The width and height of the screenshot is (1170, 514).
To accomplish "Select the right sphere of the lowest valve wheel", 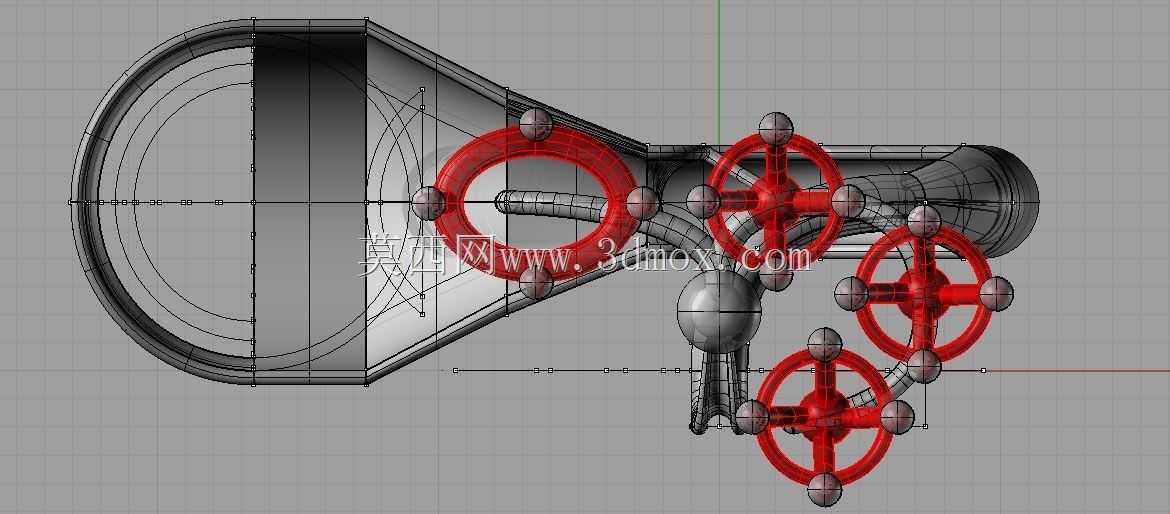I will coord(897,417).
